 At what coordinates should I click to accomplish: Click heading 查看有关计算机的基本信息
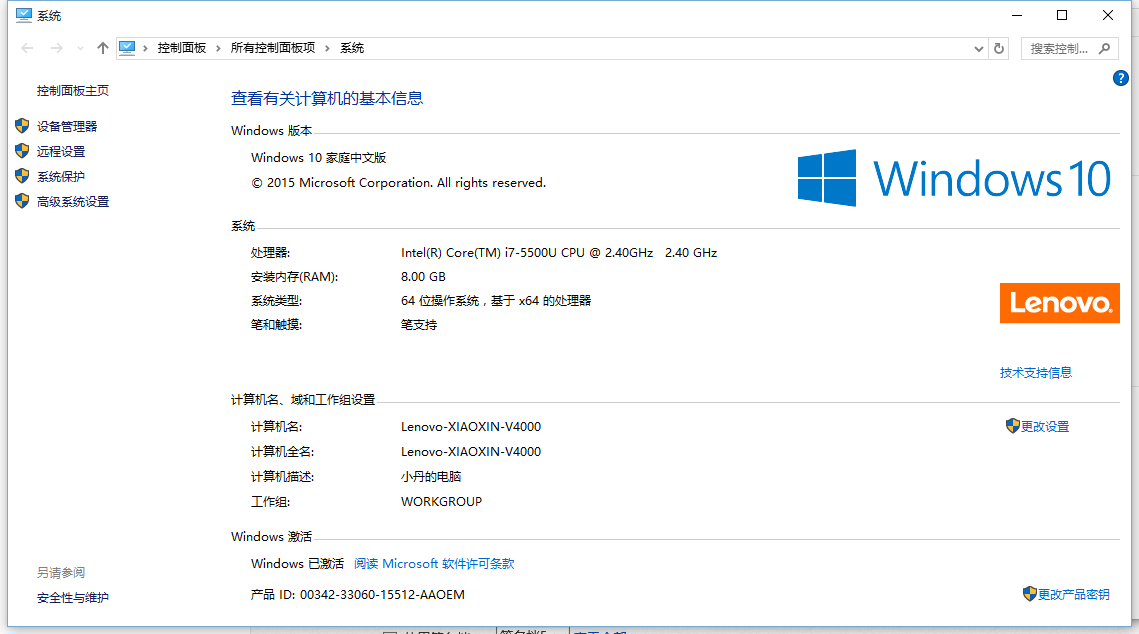pyautogui.click(x=327, y=98)
